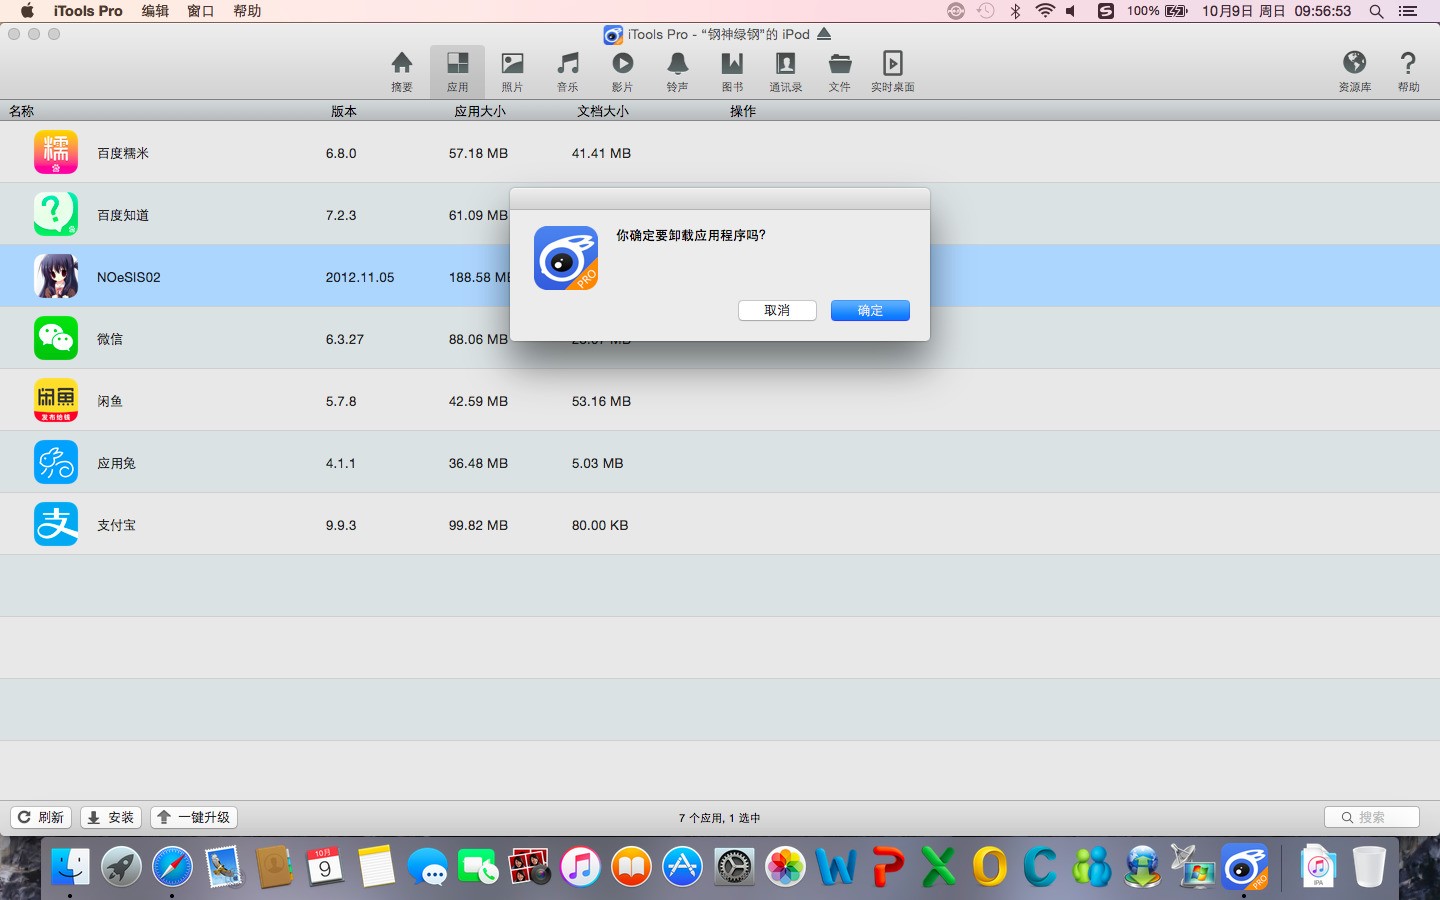
Task: Open the Notification Center icon
Action: (x=1408, y=11)
